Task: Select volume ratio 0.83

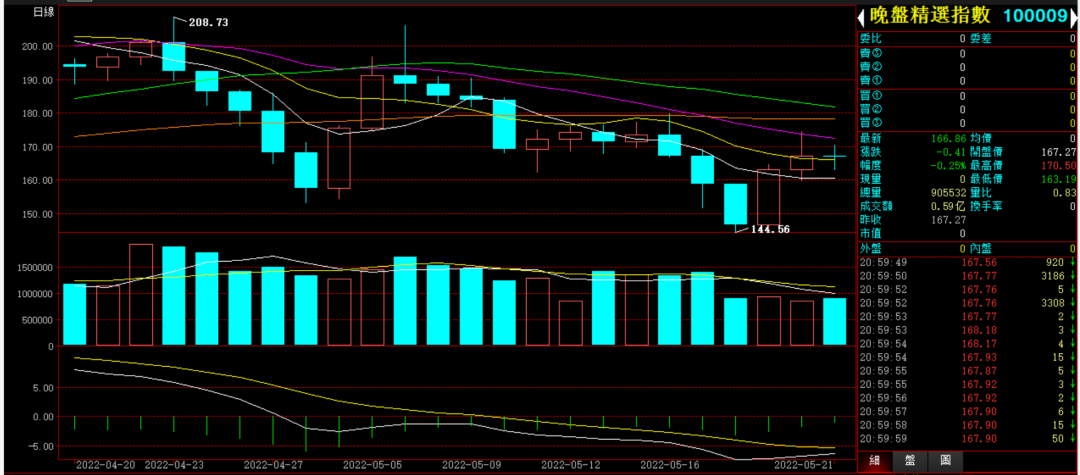Action: pos(1064,192)
